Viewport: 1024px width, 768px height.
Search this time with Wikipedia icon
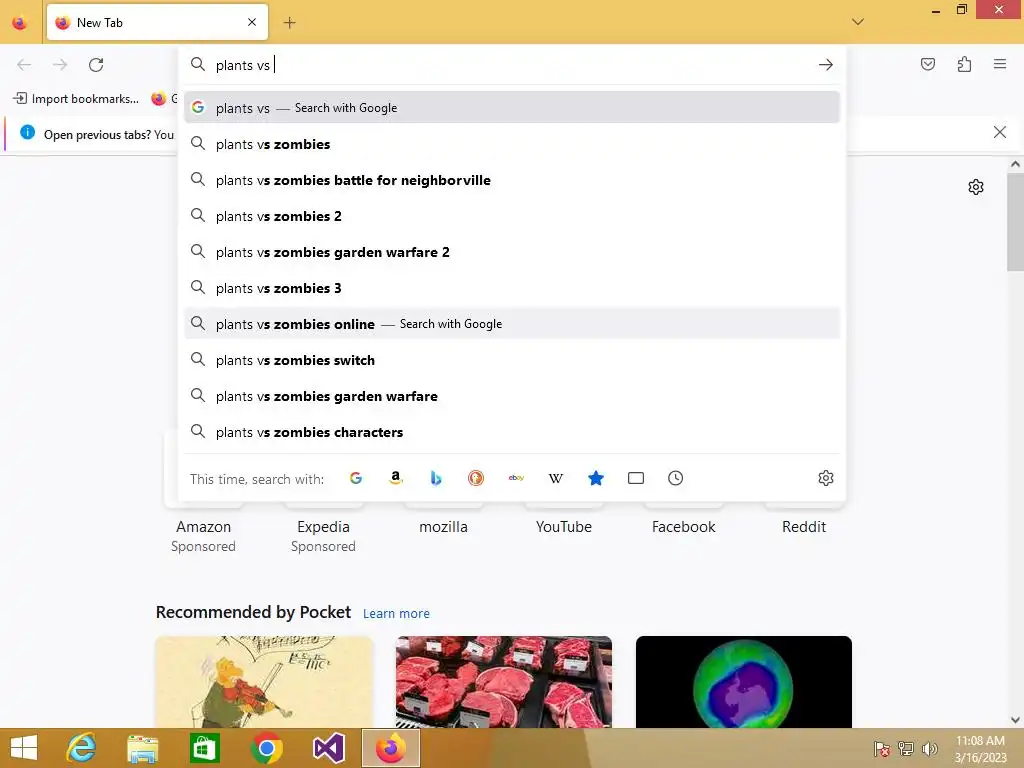556,478
